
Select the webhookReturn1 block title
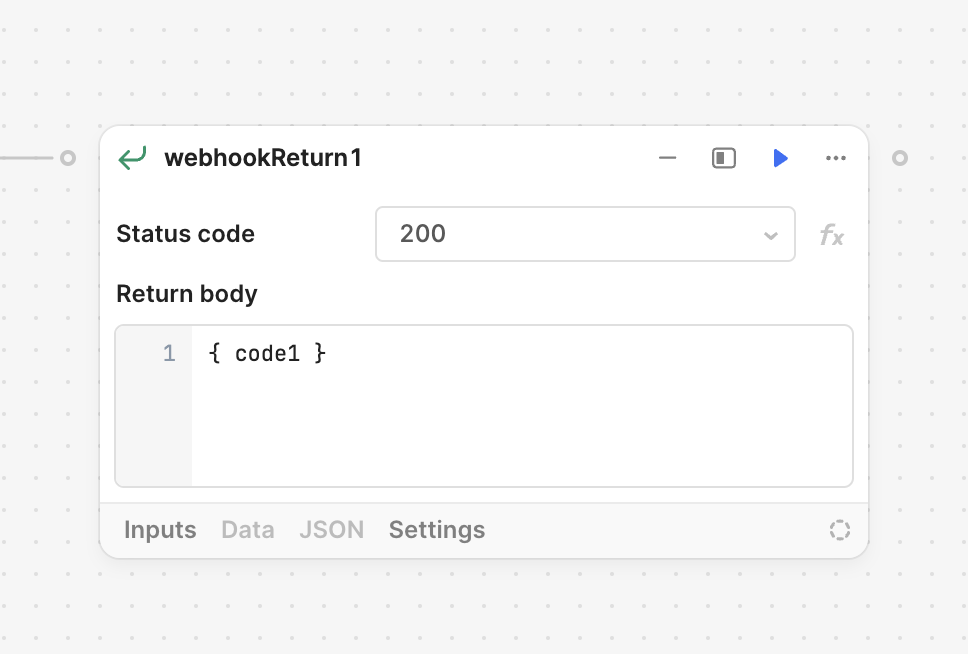coord(263,158)
